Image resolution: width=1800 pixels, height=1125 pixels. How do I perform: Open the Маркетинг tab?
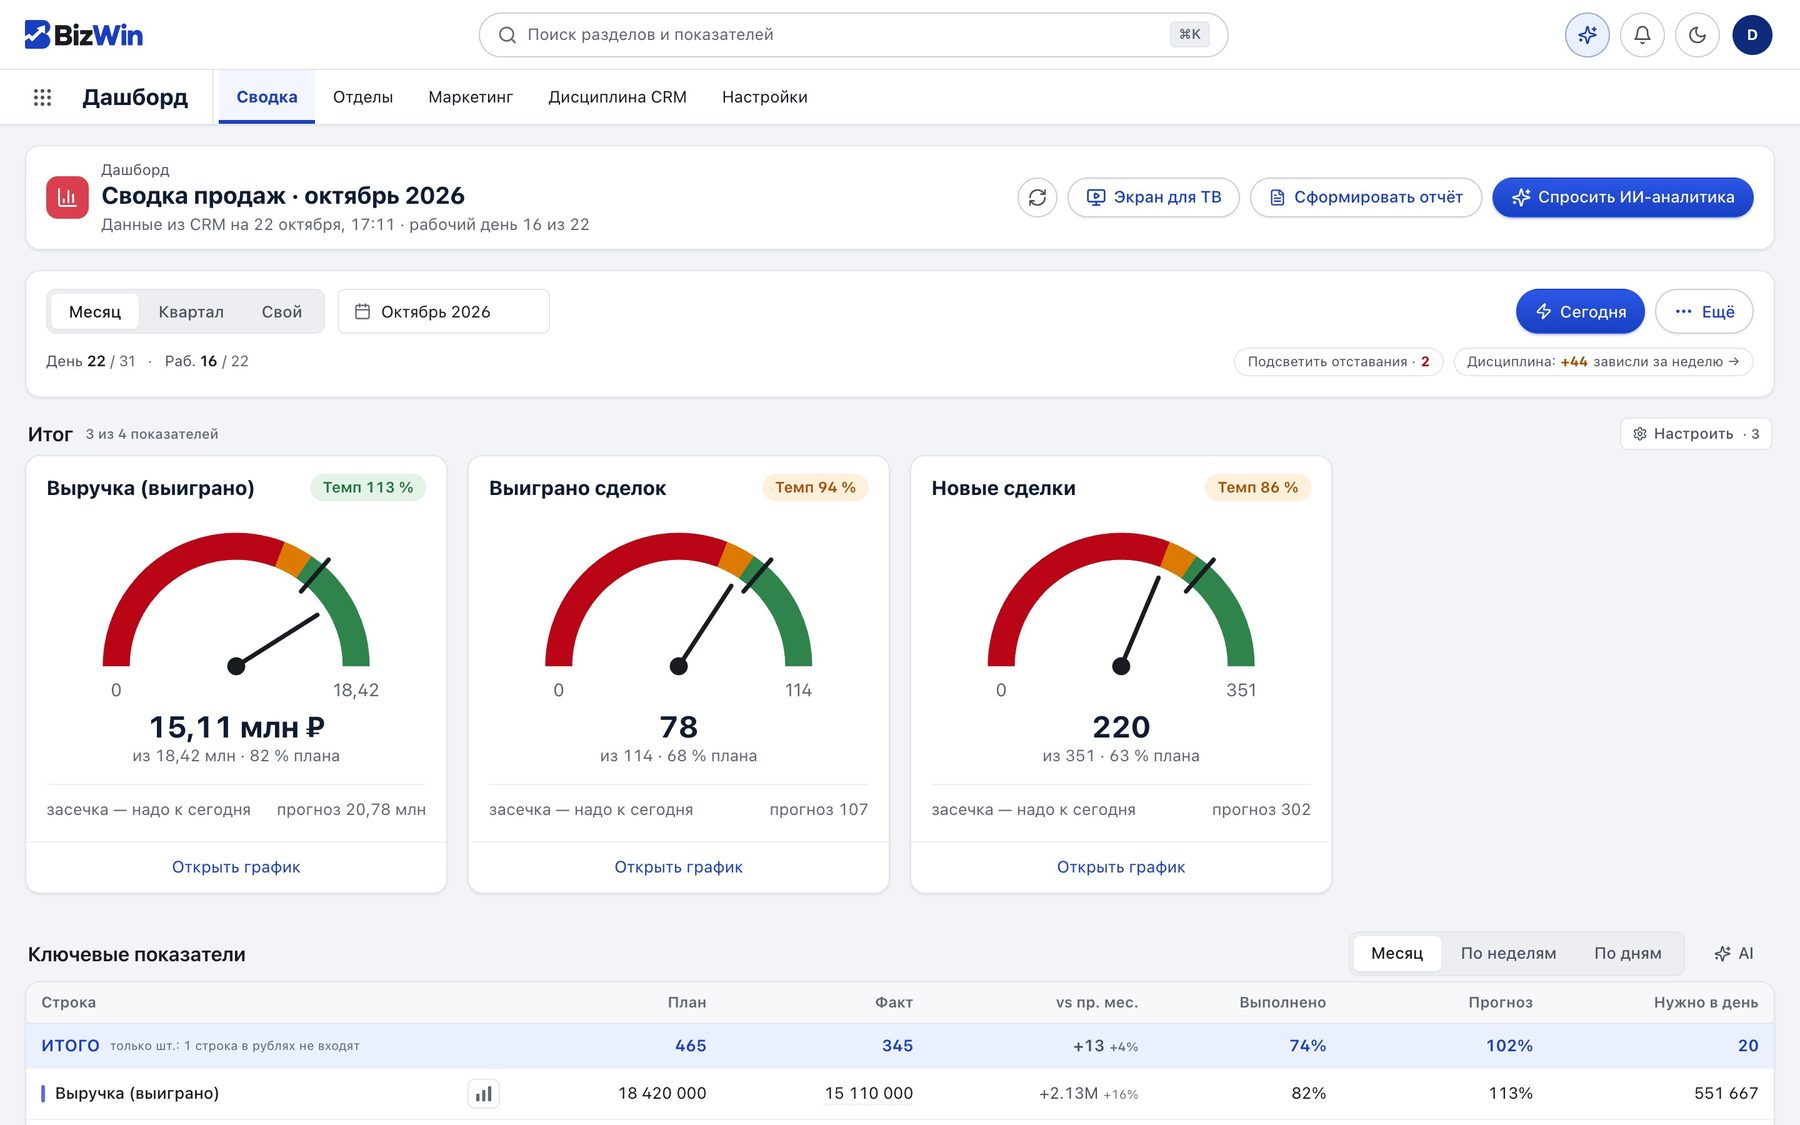click(470, 97)
